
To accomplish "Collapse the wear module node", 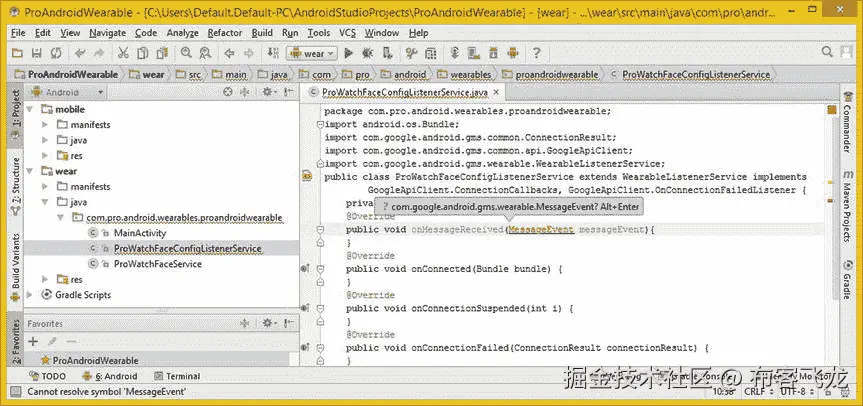I will (x=30, y=171).
